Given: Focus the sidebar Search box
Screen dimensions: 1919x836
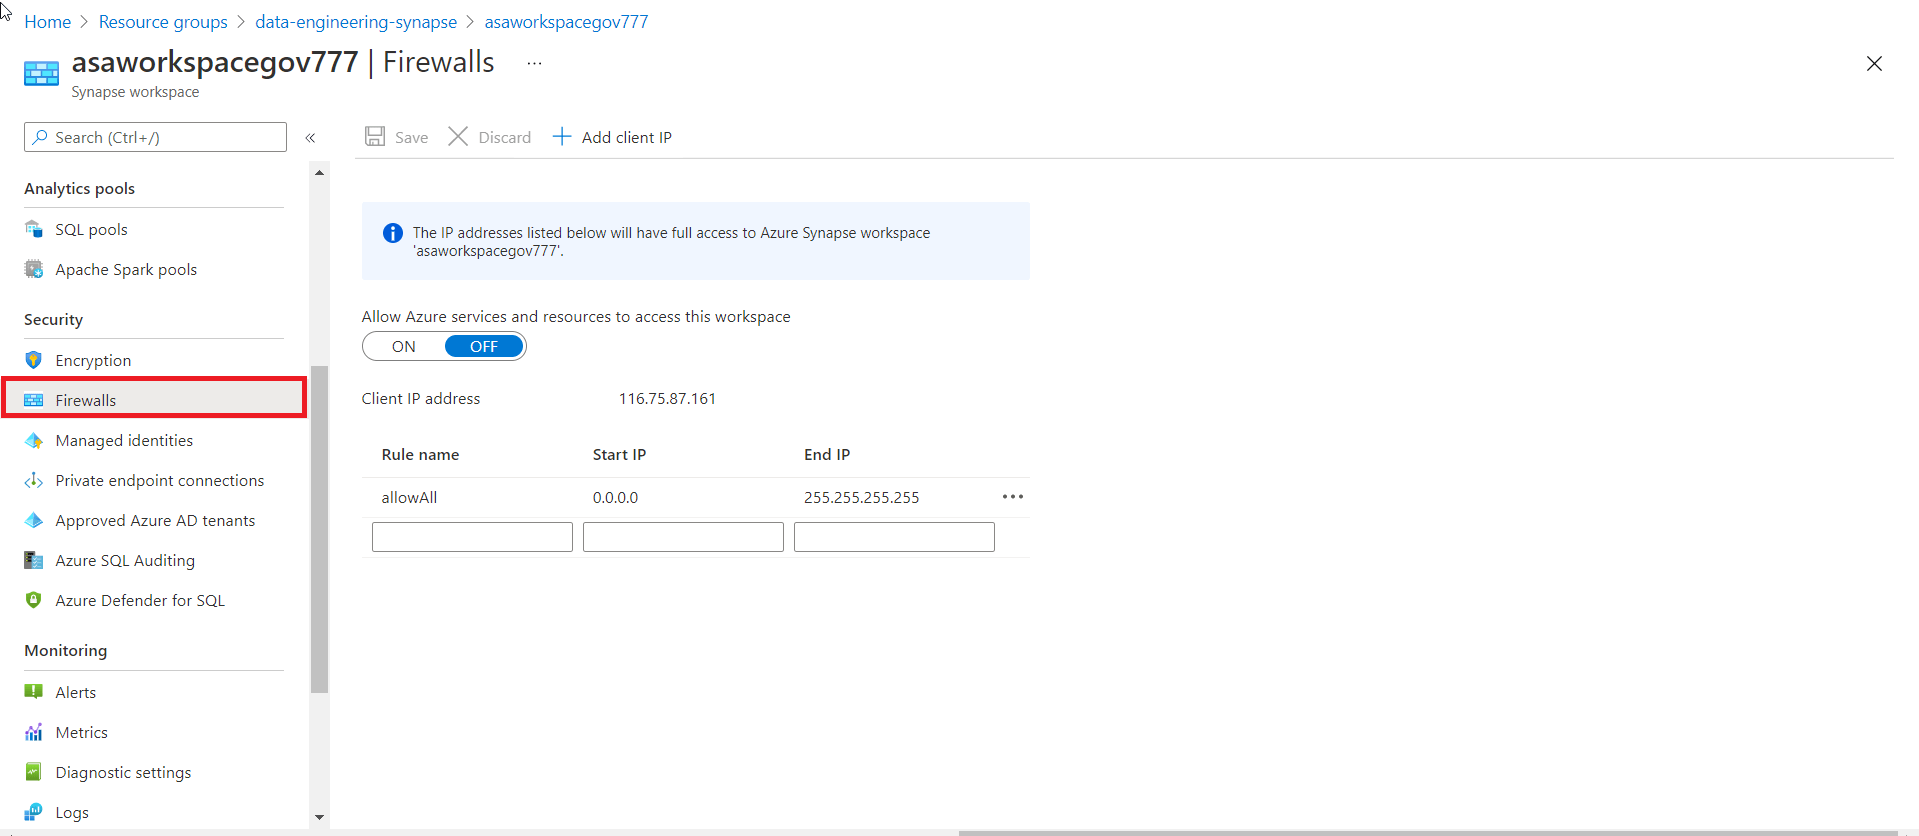Looking at the screenshot, I should pyautogui.click(x=156, y=137).
